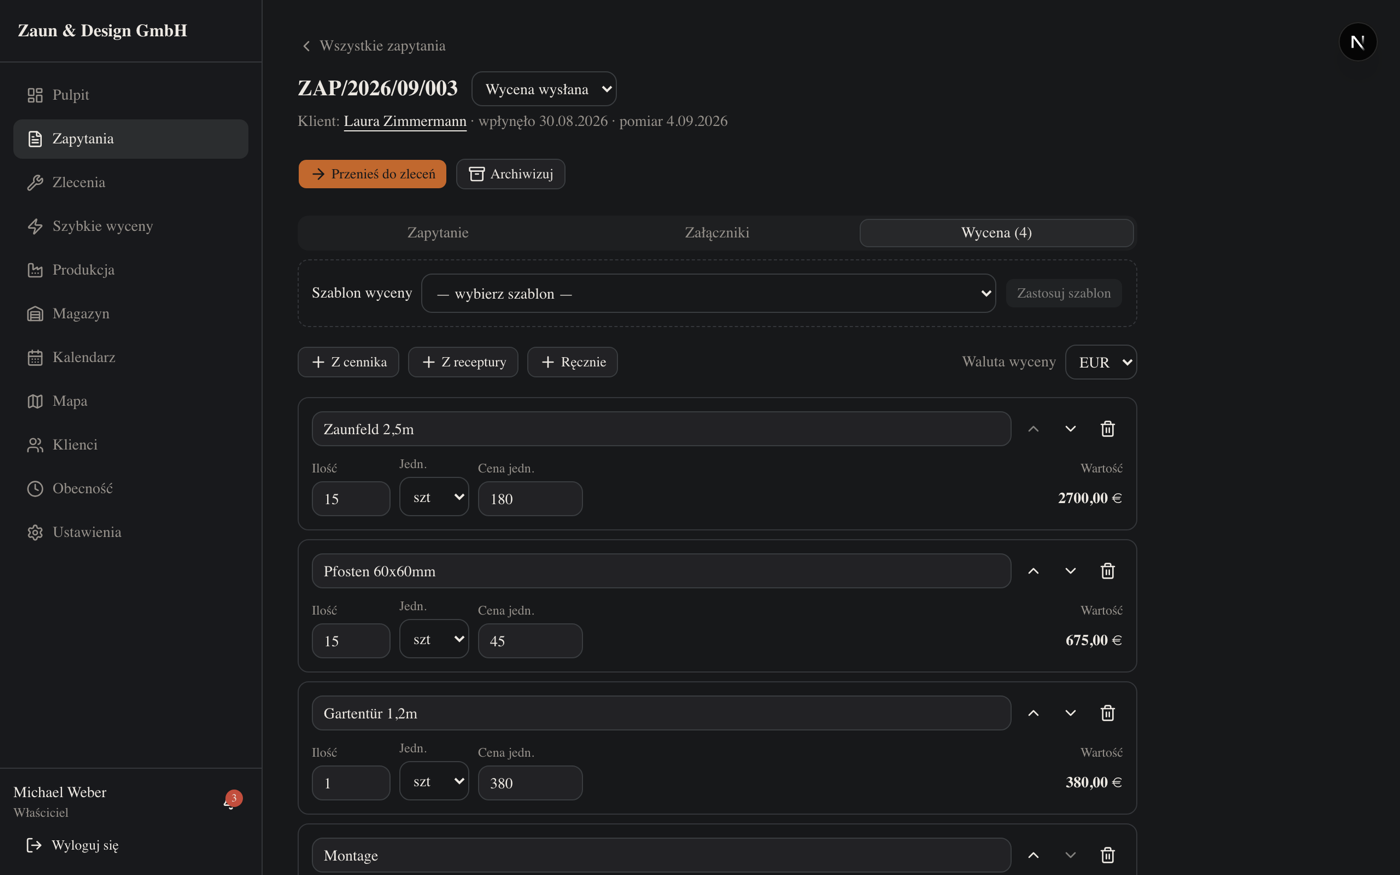Click the logout arrow icon
Image resolution: width=1400 pixels, height=875 pixels.
(34, 845)
